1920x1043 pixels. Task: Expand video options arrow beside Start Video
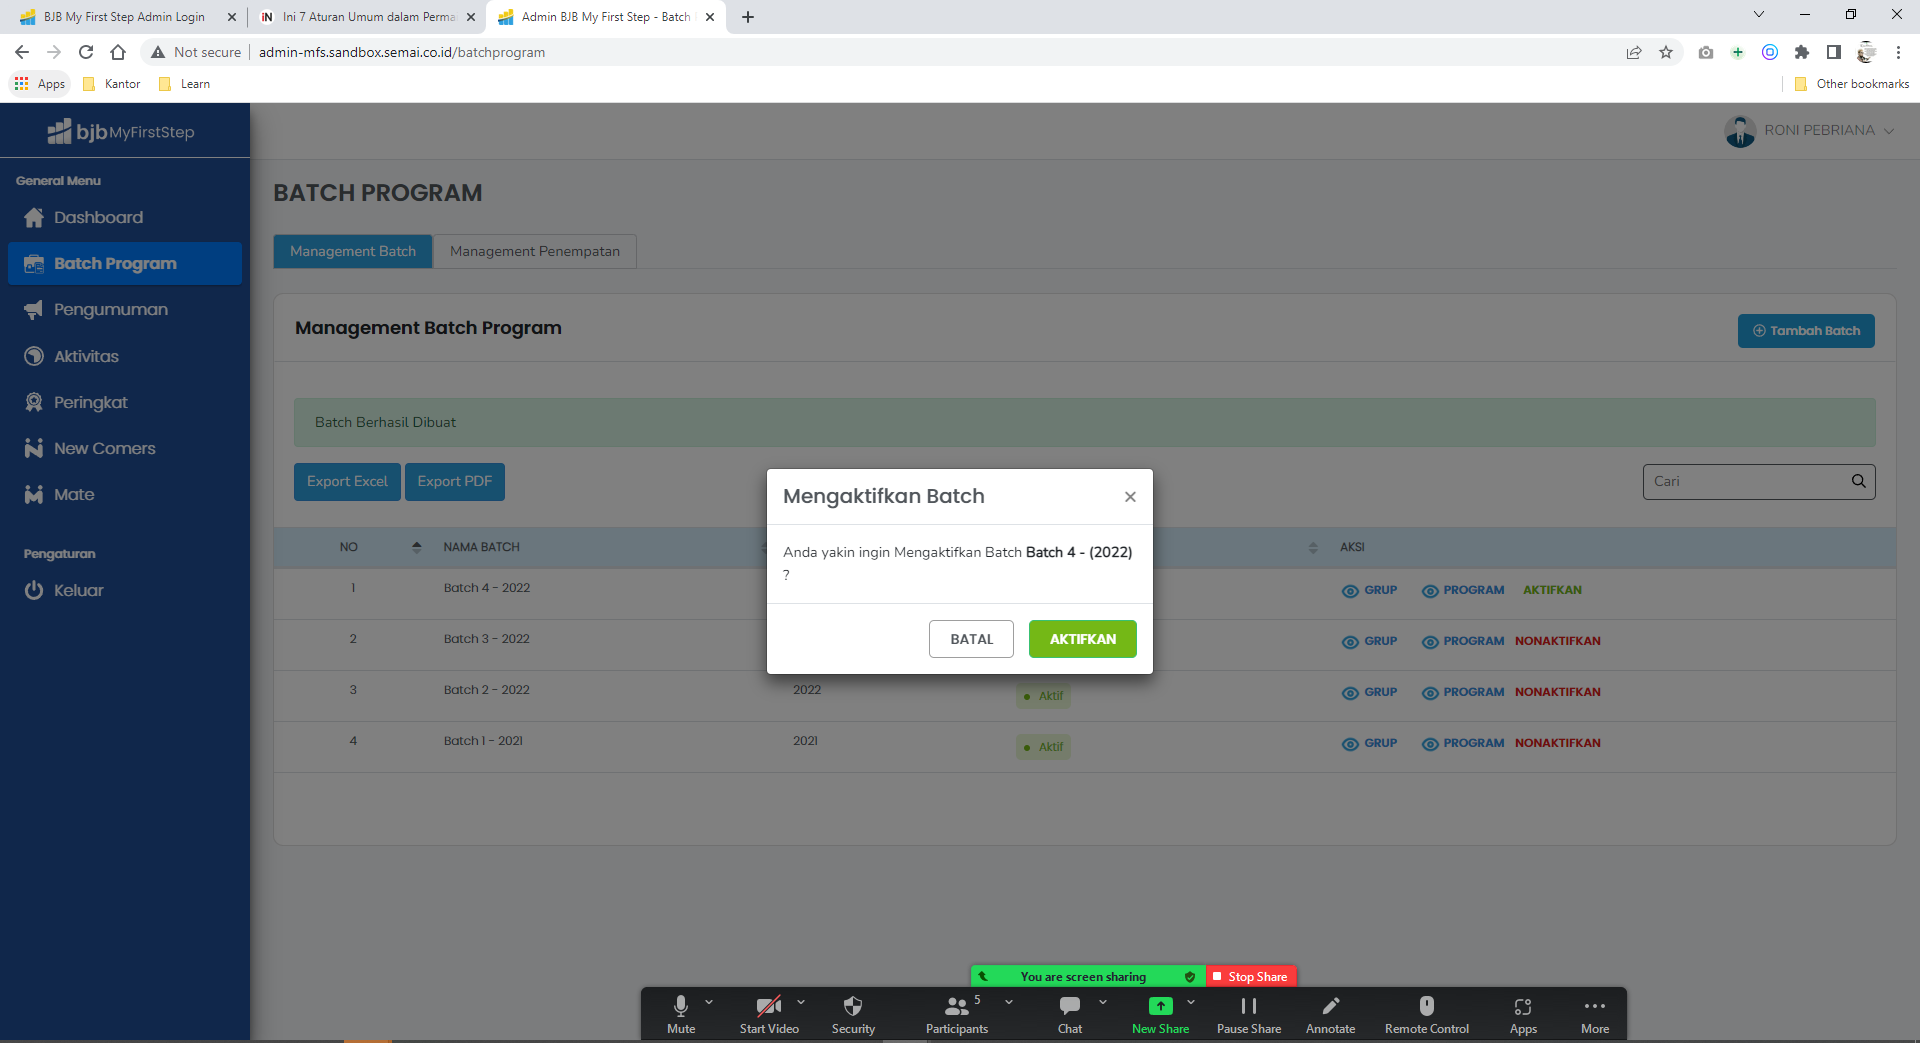coord(801,1002)
